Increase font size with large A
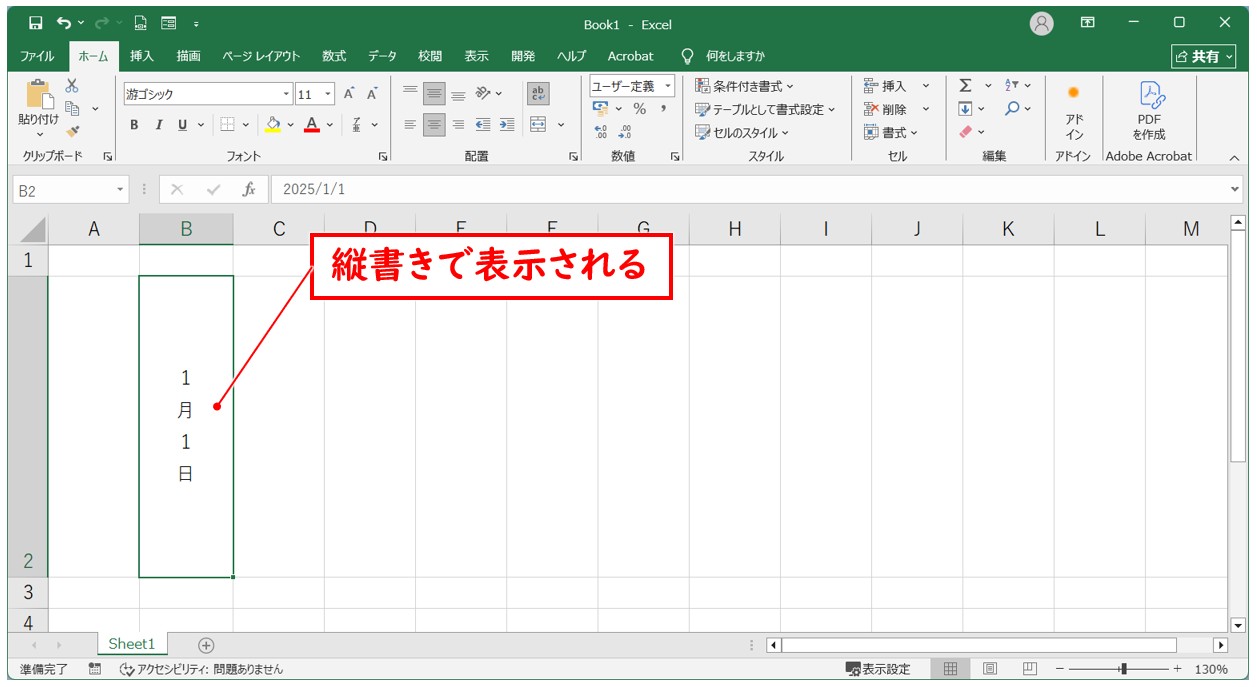The width and height of the screenshot is (1257, 687). tap(349, 94)
